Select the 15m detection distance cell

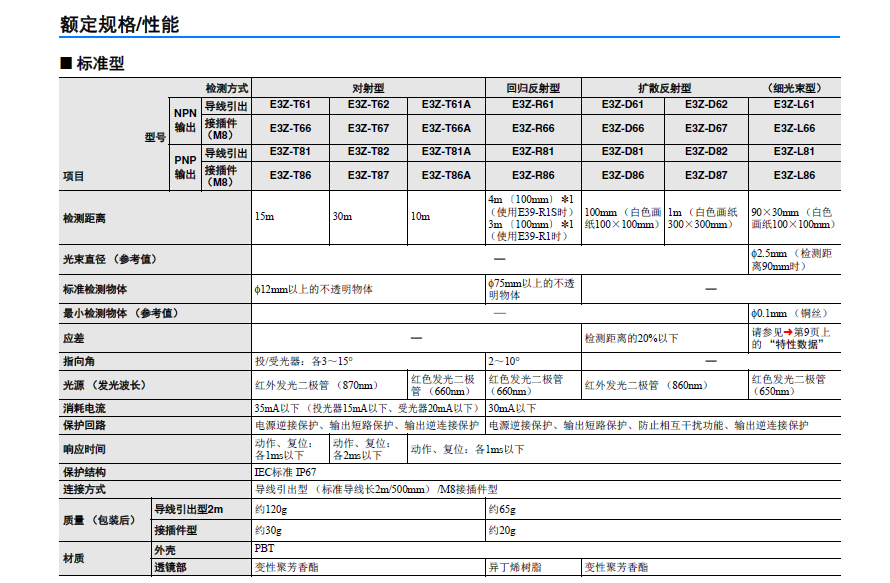[x=290, y=217]
